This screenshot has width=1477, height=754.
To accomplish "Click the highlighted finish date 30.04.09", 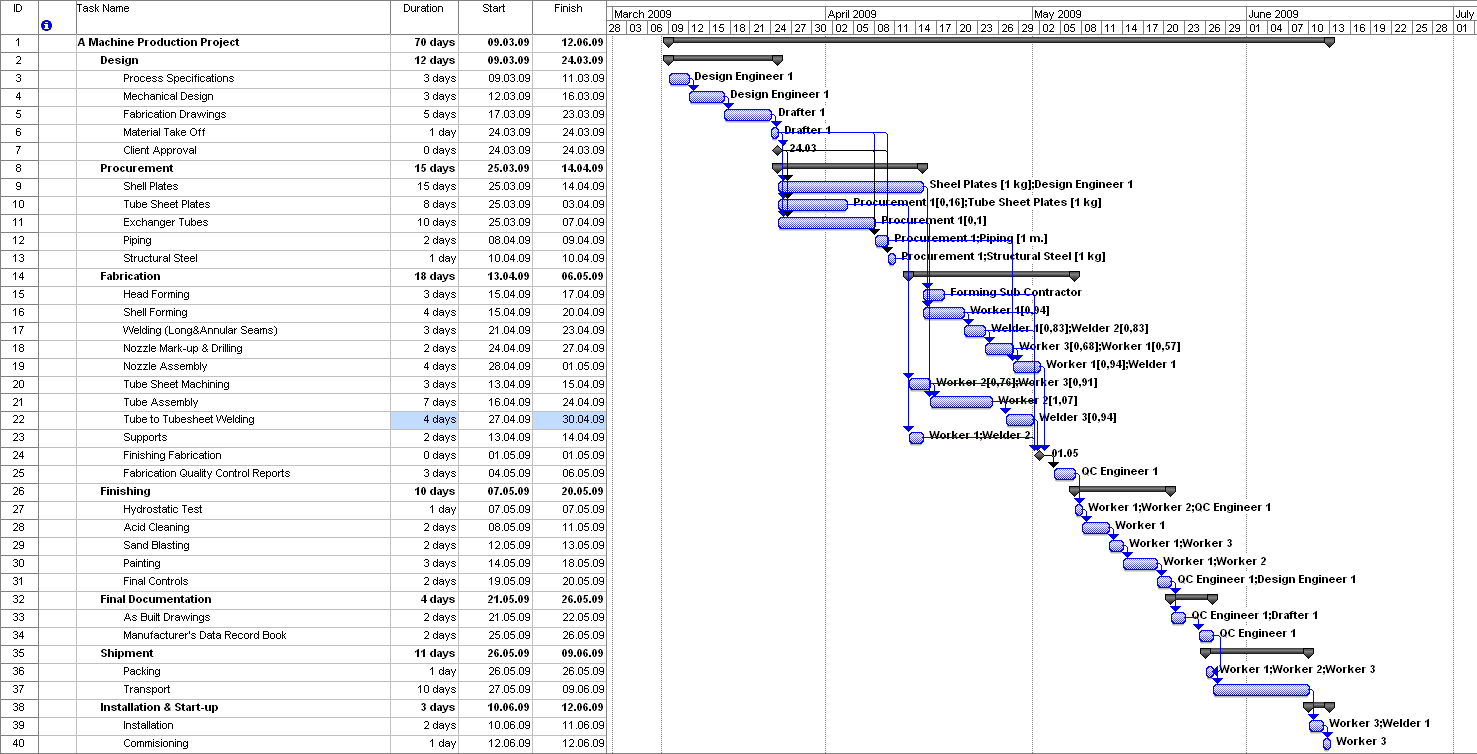I will point(569,420).
